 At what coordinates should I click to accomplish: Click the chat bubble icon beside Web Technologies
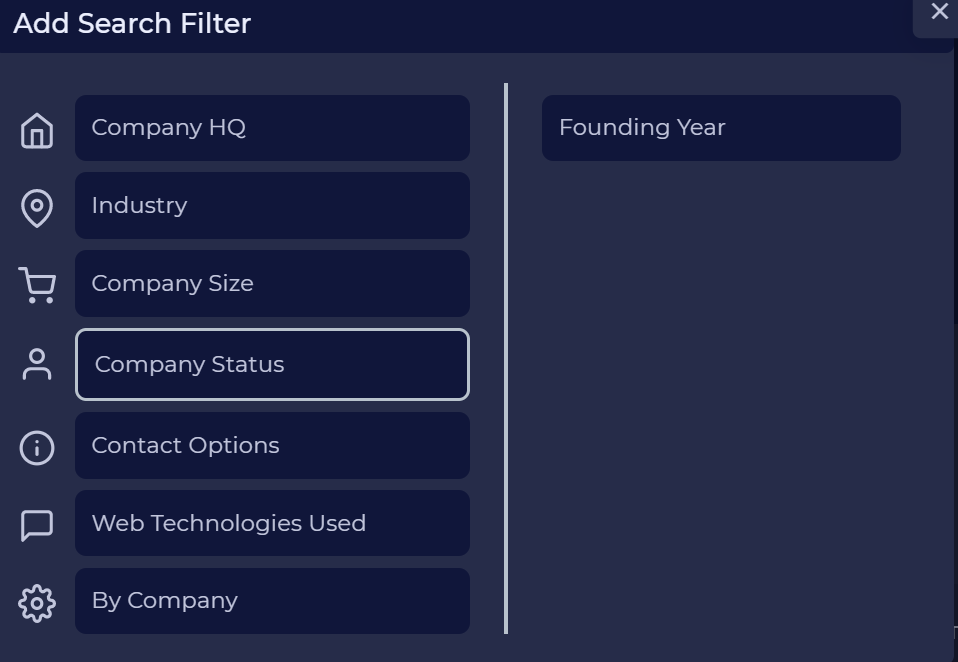click(37, 525)
